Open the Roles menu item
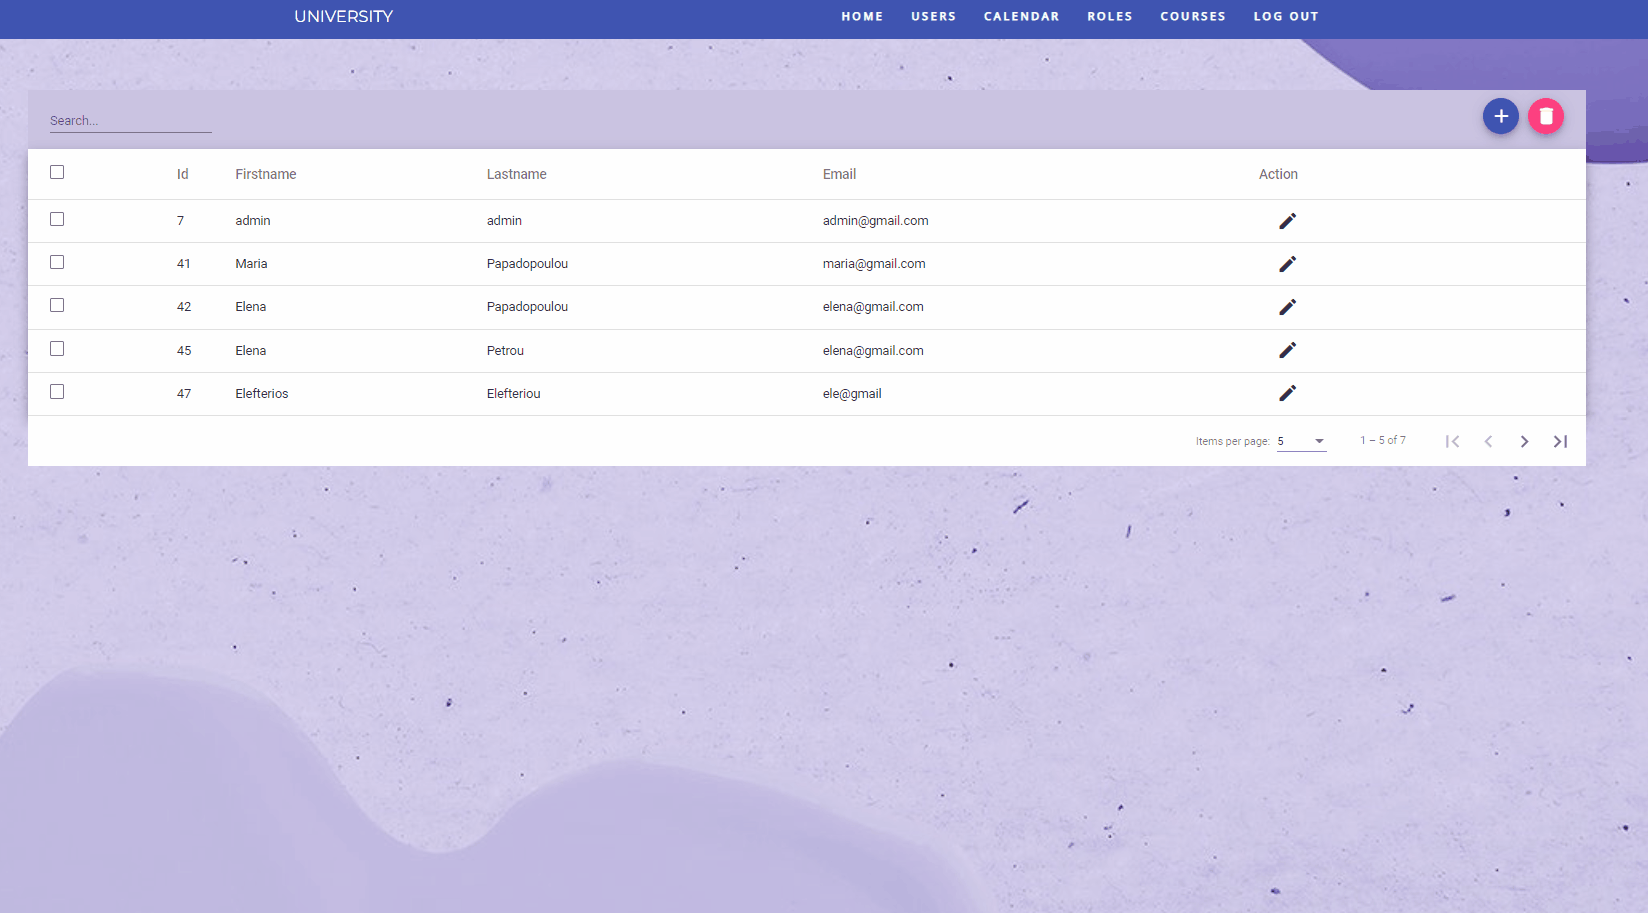 tap(1110, 17)
